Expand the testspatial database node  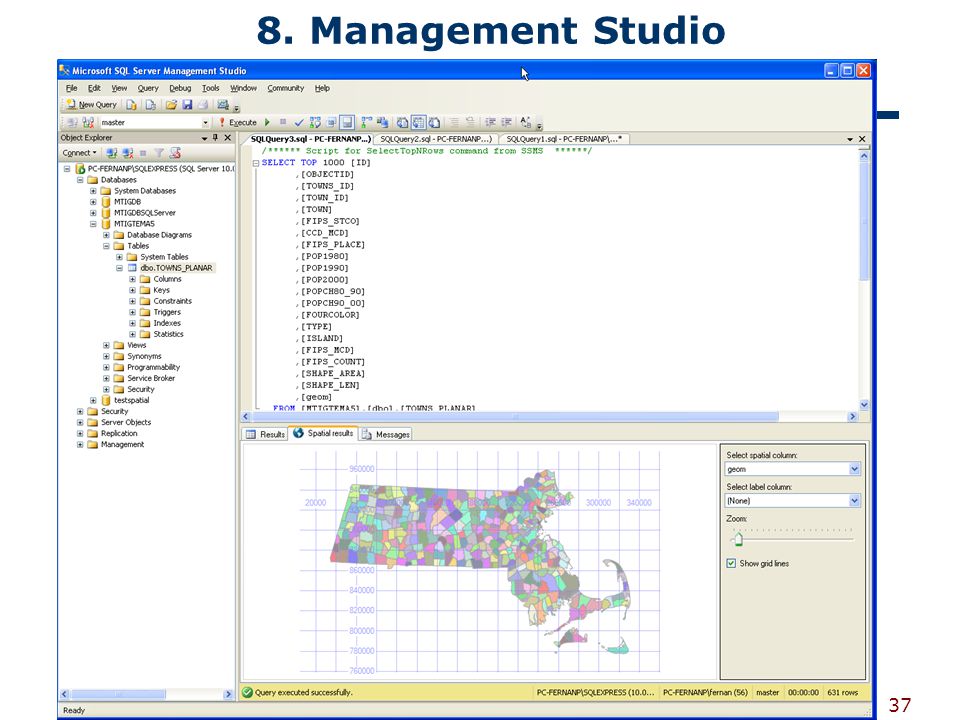coord(93,400)
